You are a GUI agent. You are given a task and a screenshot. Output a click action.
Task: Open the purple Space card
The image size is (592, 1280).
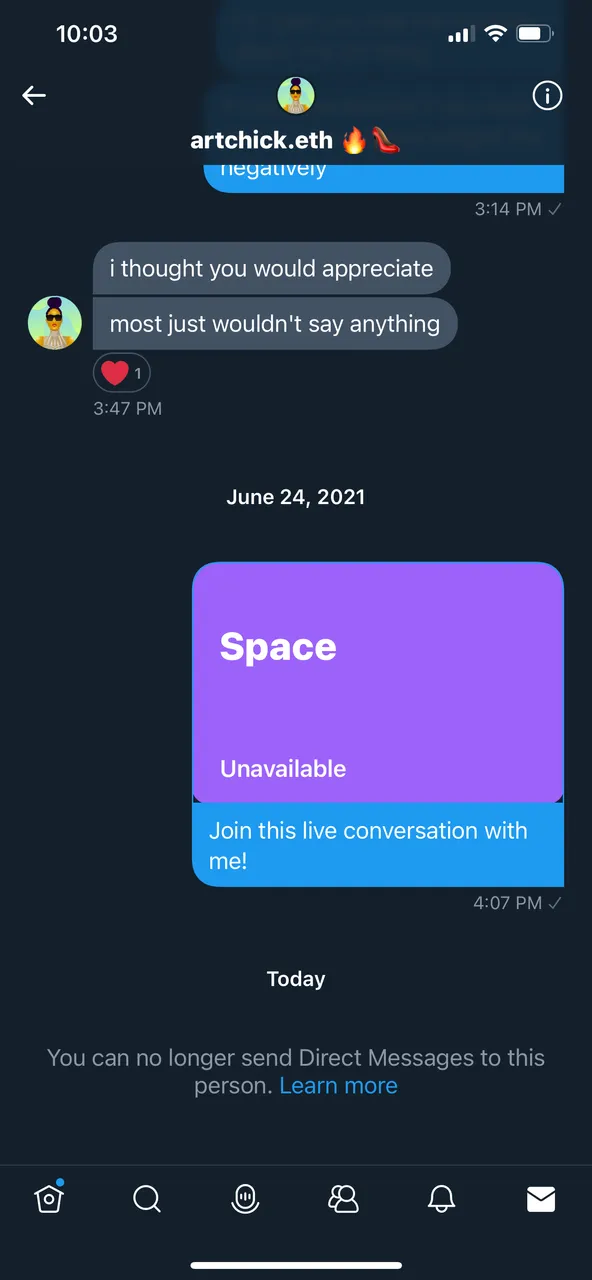pos(378,683)
